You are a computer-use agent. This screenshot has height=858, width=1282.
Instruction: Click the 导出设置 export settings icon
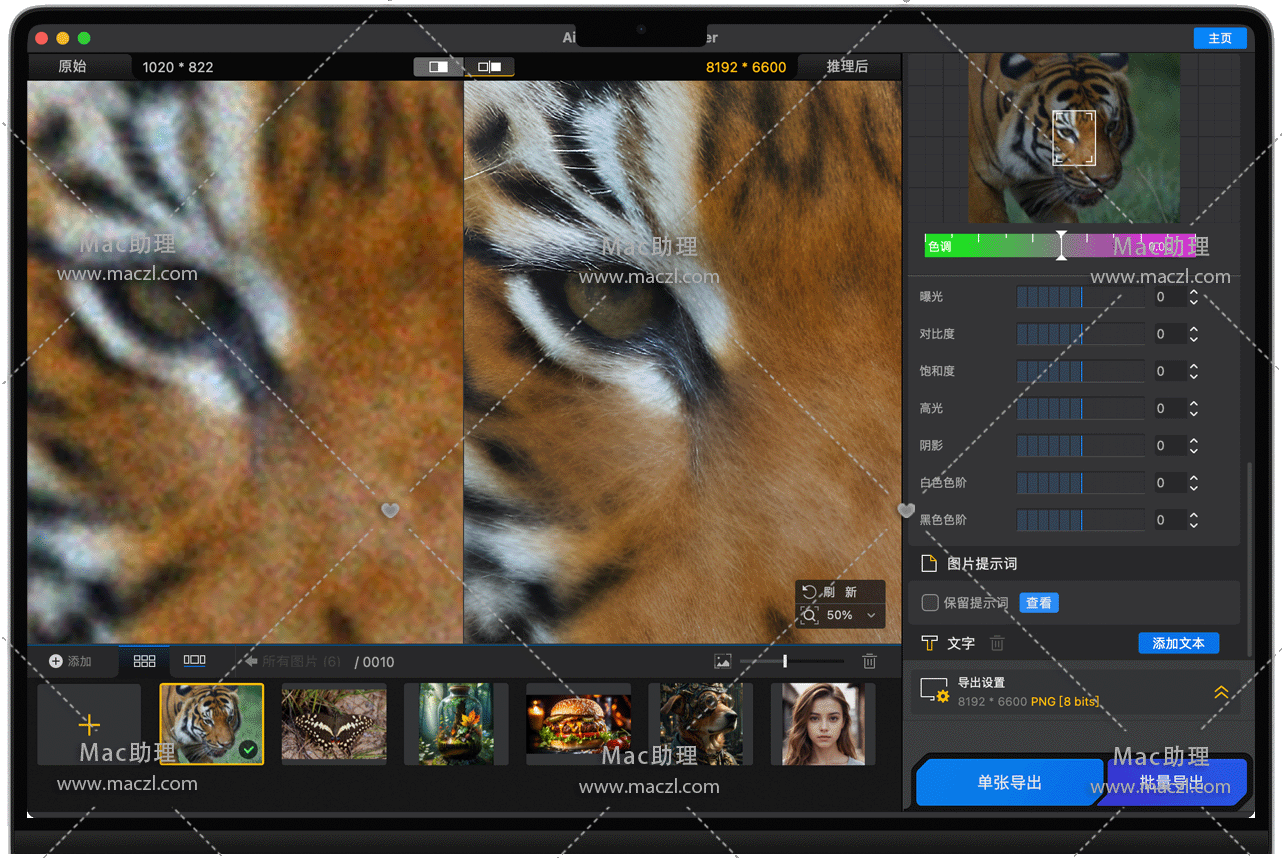(x=934, y=690)
